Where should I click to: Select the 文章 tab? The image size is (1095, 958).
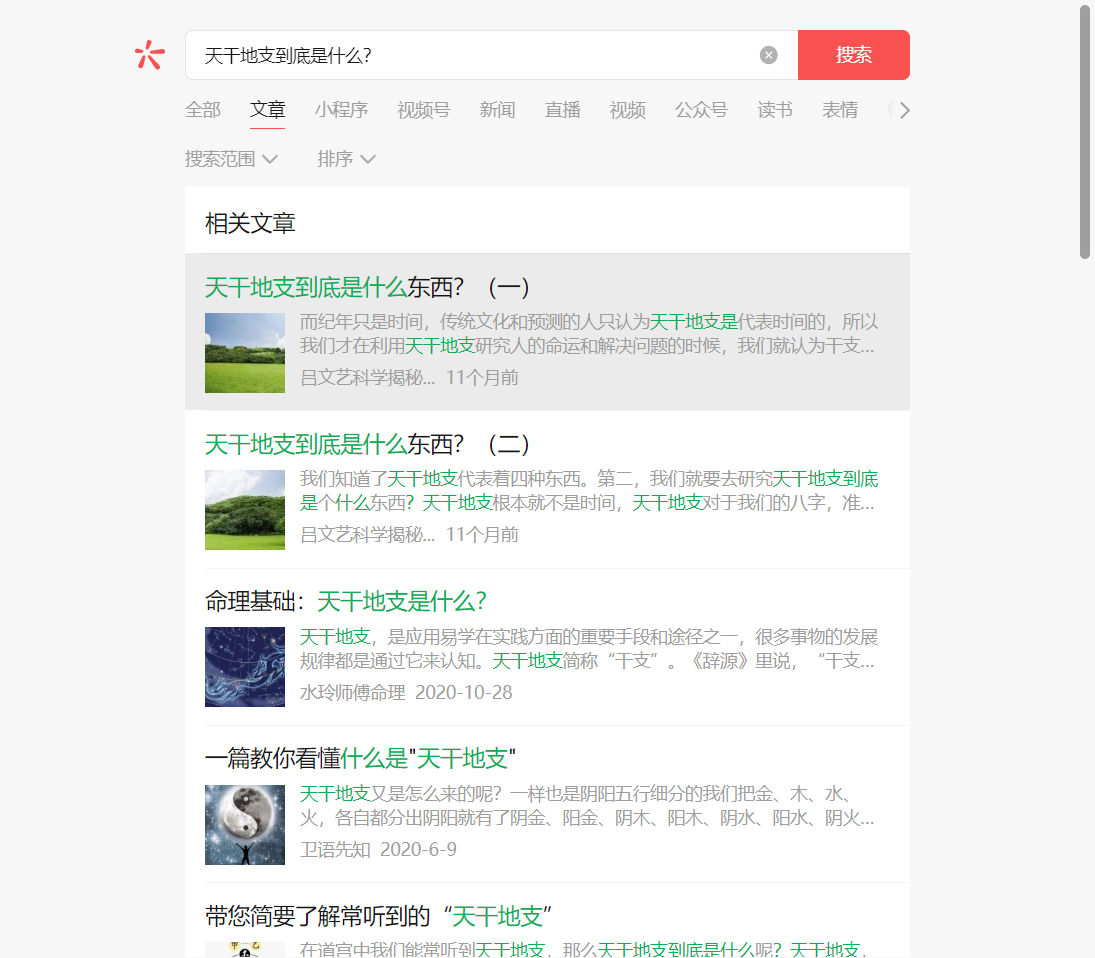point(267,110)
